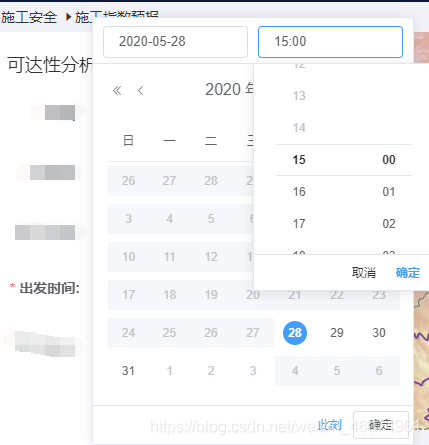Screen dimensions: 429x445
Task: Click the 此刻 (now) link
Action: click(x=330, y=425)
